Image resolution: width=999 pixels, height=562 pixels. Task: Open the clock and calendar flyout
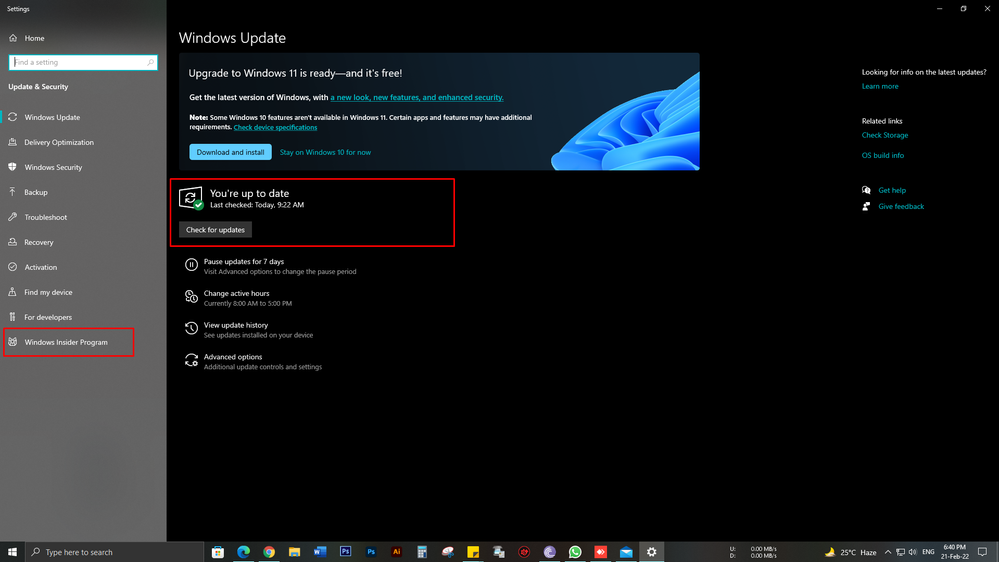(x=955, y=552)
